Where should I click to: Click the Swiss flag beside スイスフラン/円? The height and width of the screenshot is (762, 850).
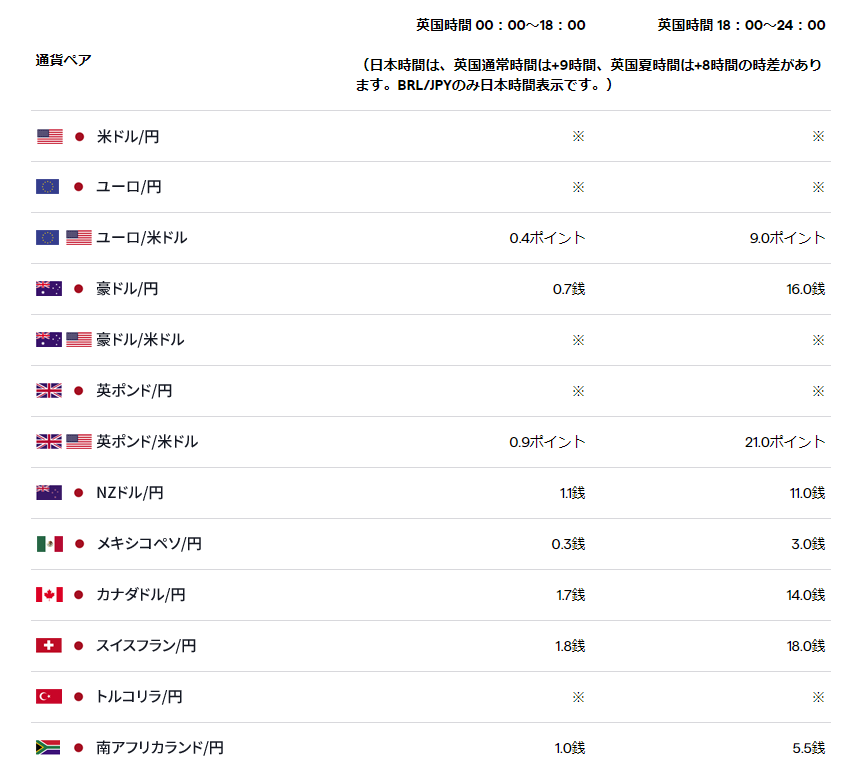(x=49, y=645)
